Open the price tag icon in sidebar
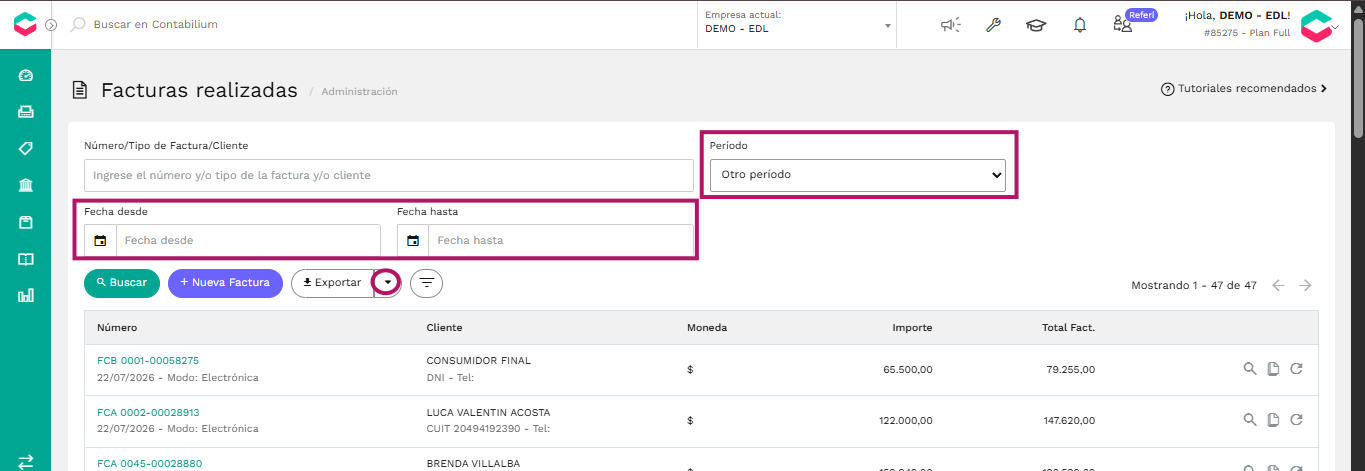Screen dimensions: 1365x471 pos(26,148)
